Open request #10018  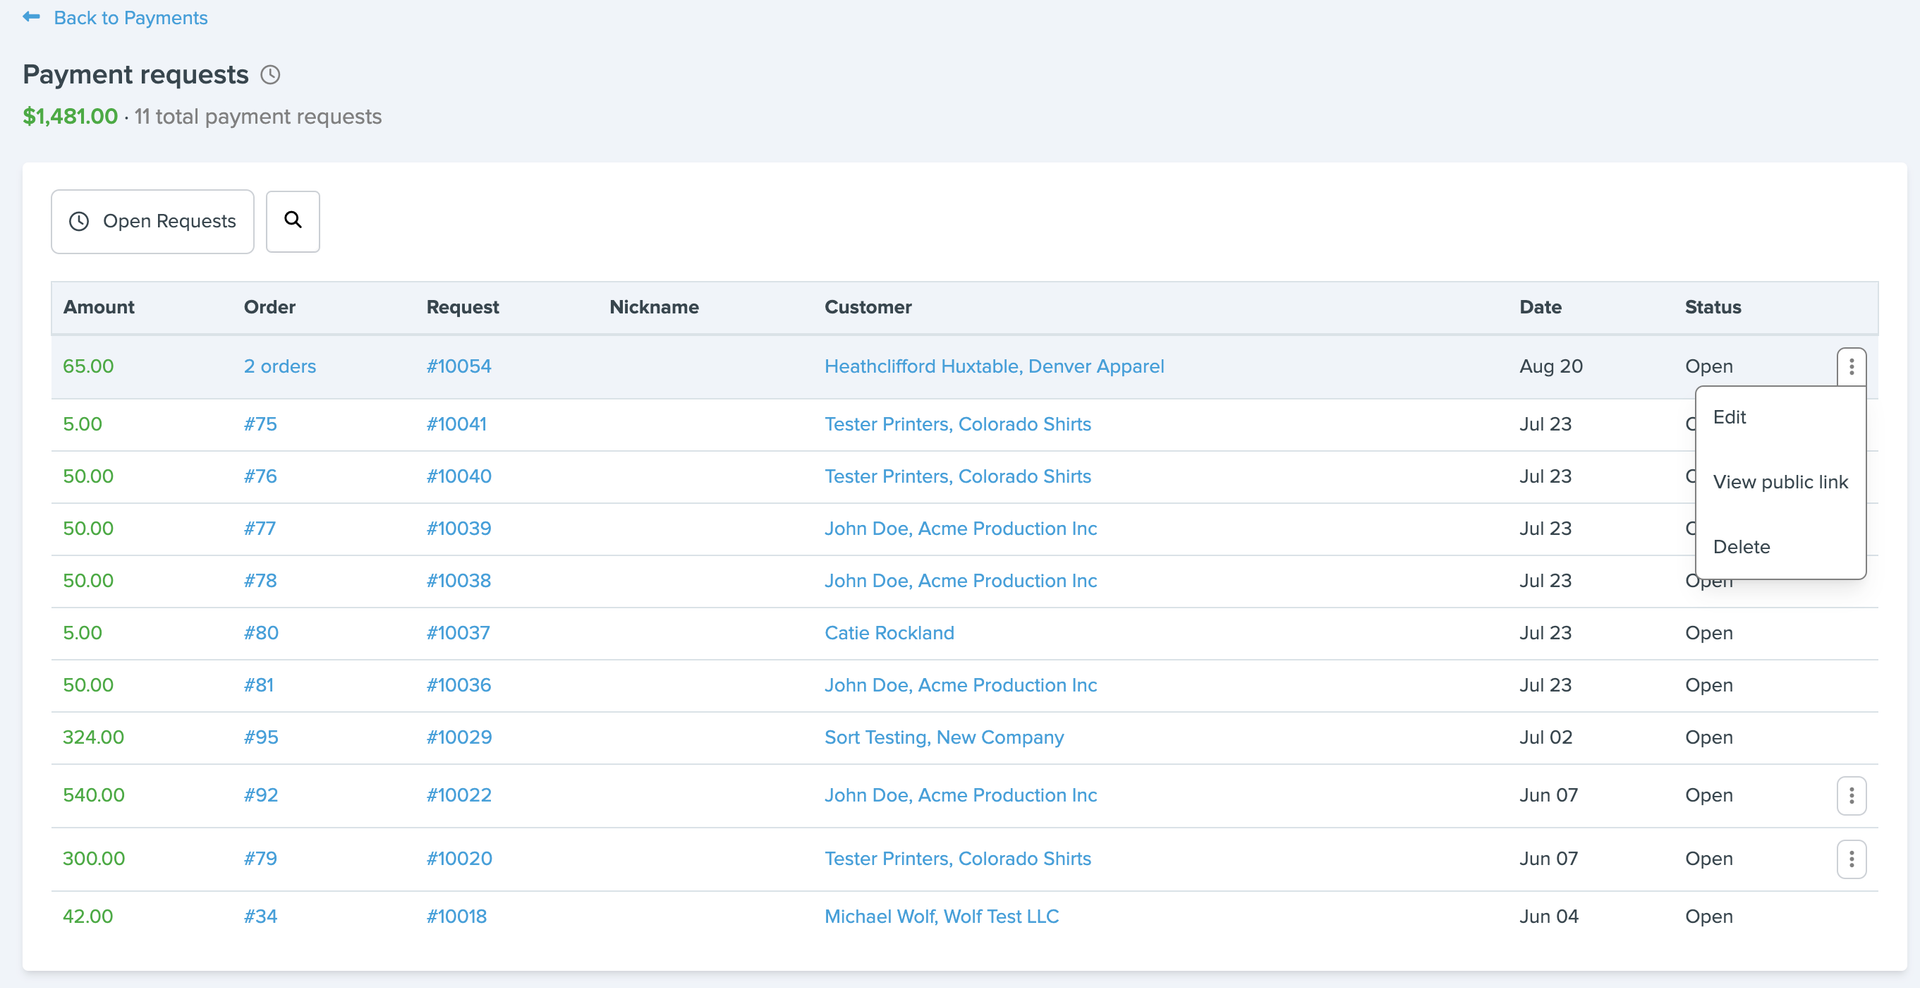pyautogui.click(x=457, y=916)
